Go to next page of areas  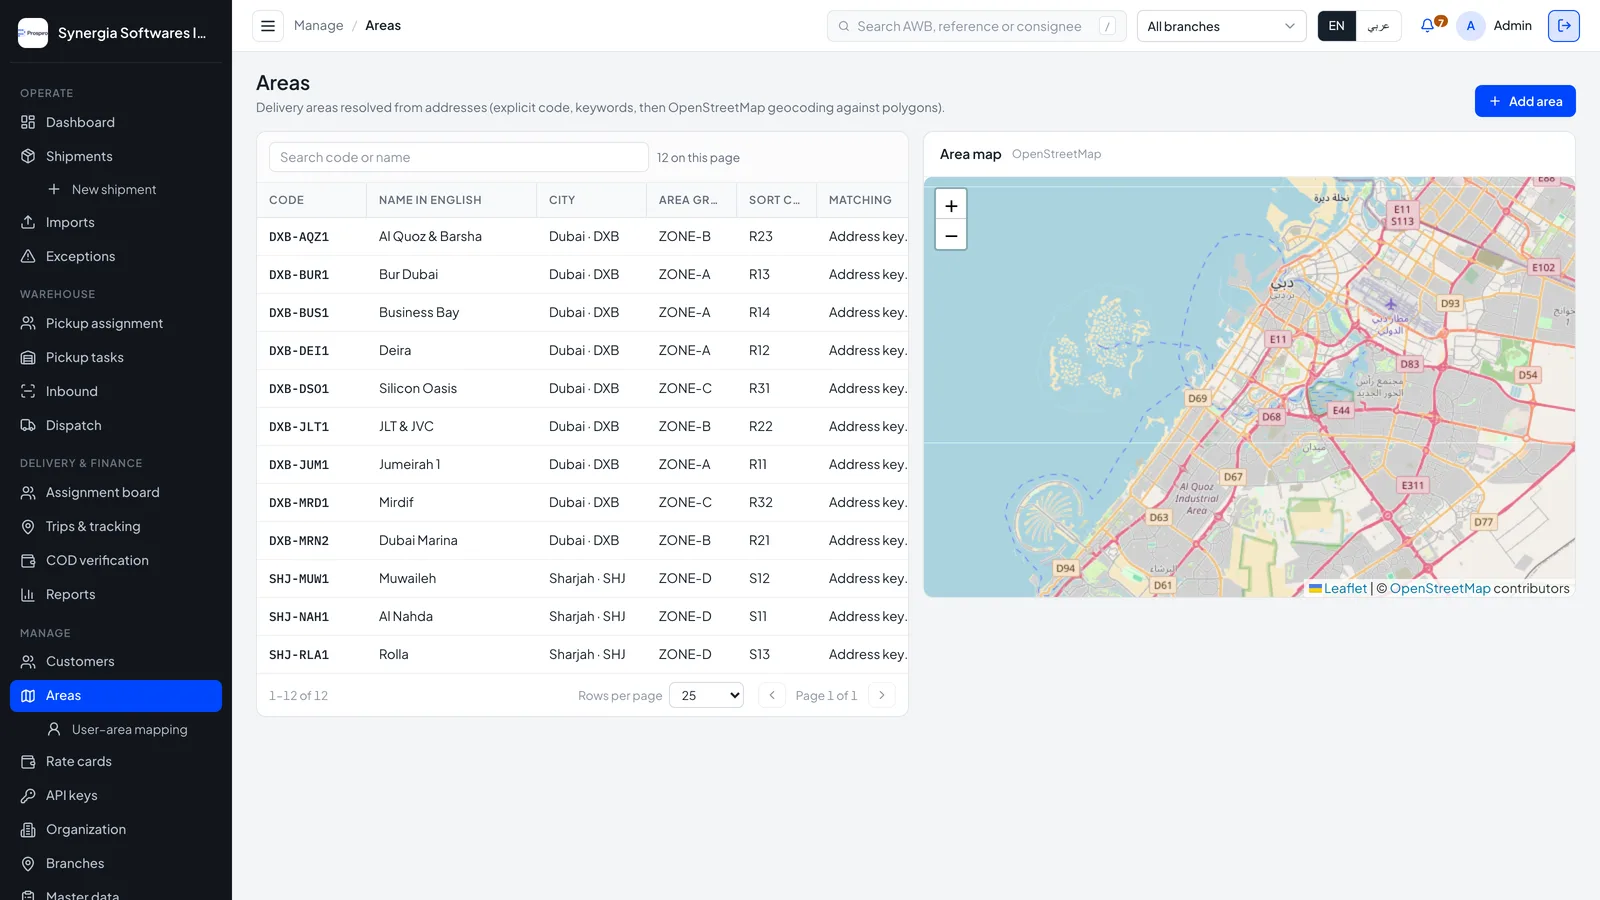point(882,695)
